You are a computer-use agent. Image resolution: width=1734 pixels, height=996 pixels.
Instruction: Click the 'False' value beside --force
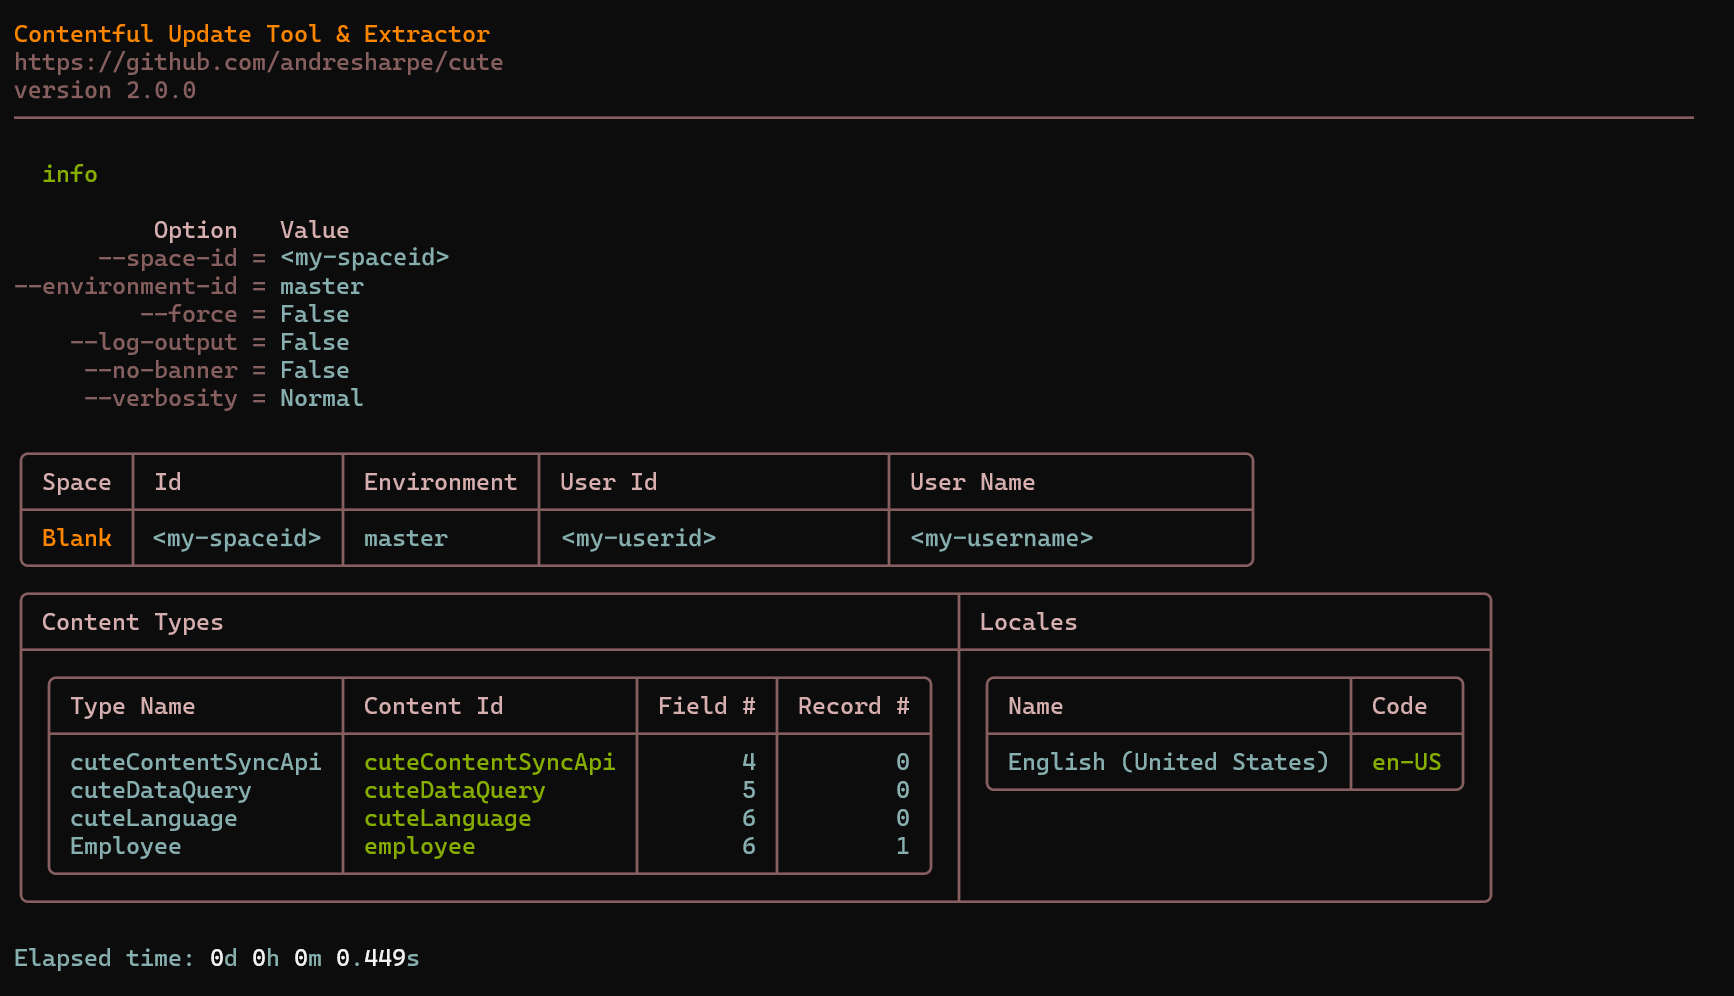coord(314,314)
